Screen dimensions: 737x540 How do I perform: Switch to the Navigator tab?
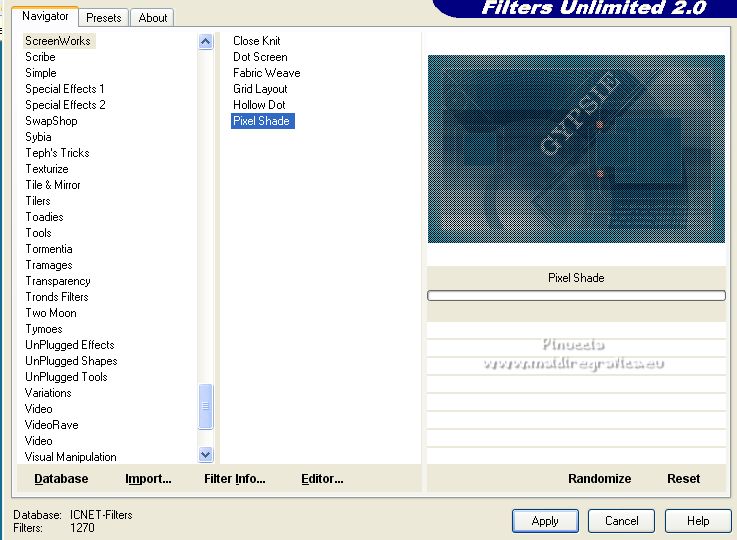(x=45, y=16)
